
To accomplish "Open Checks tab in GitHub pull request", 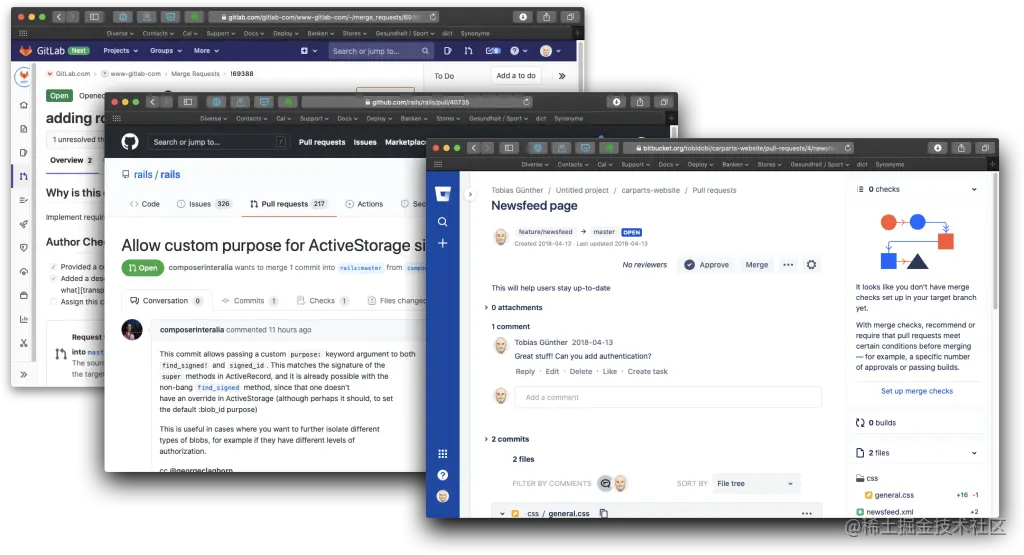I will pyautogui.click(x=322, y=300).
